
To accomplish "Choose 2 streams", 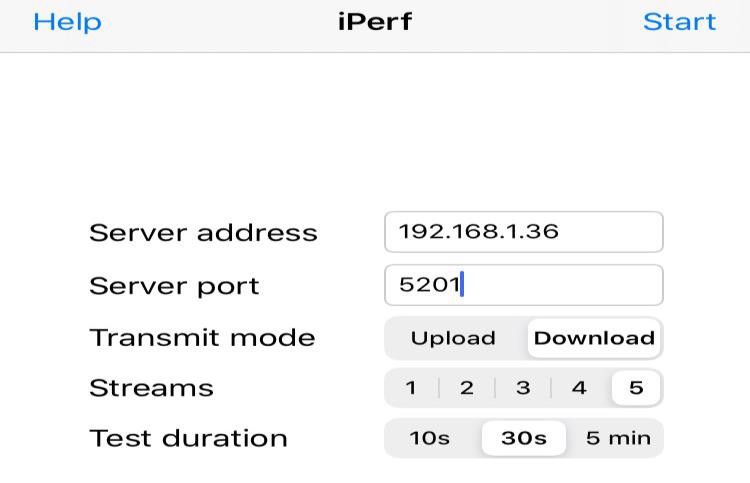I will click(467, 388).
